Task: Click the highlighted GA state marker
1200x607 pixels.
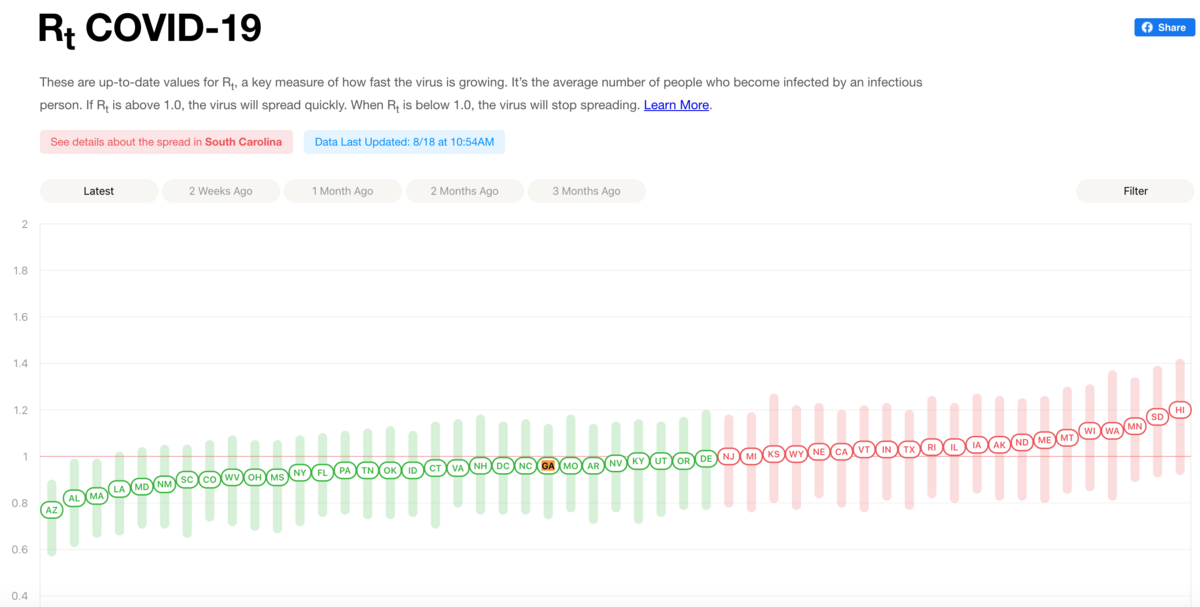Action: coord(548,466)
